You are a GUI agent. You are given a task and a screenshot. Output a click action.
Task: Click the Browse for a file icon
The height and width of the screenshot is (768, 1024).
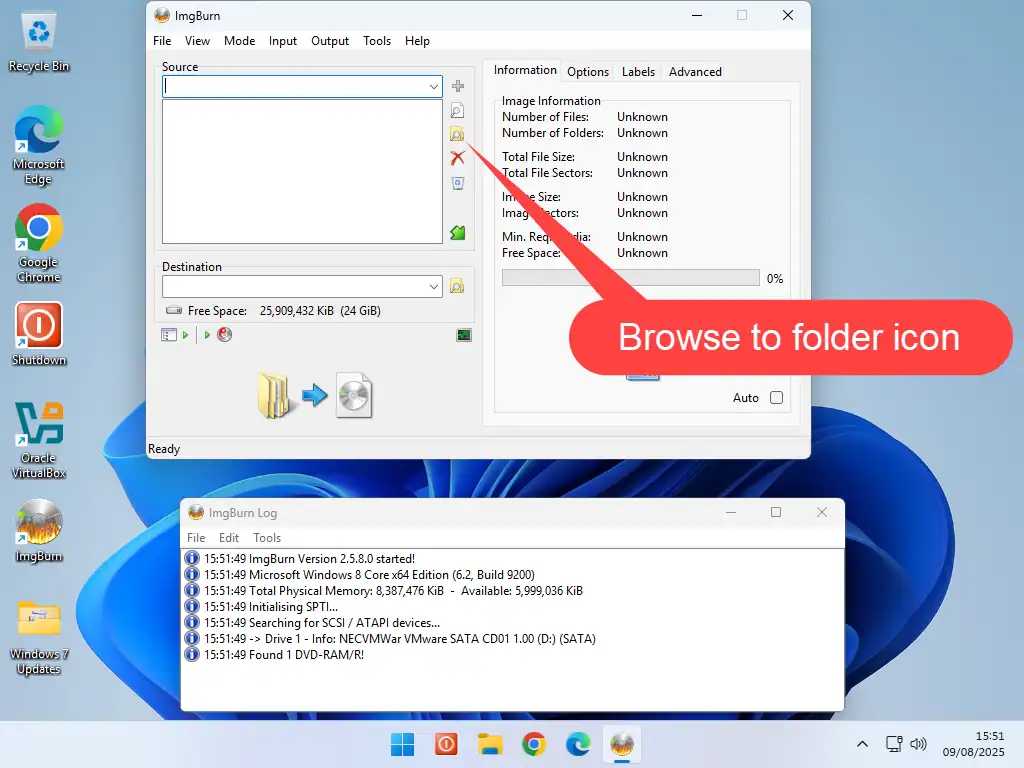pyautogui.click(x=457, y=111)
